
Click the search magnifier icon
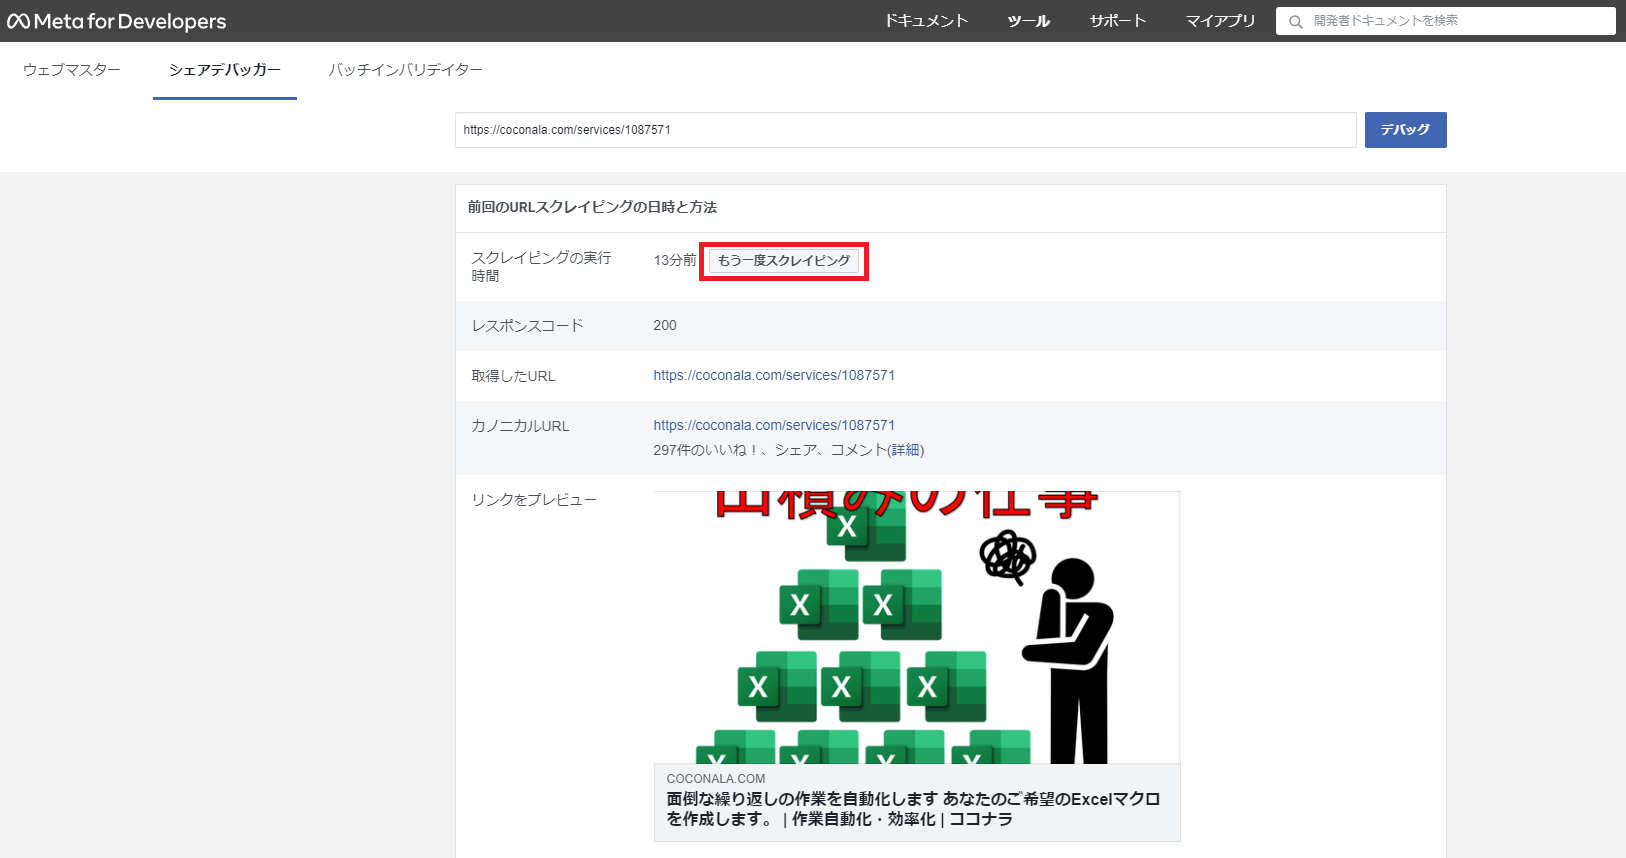[1295, 21]
